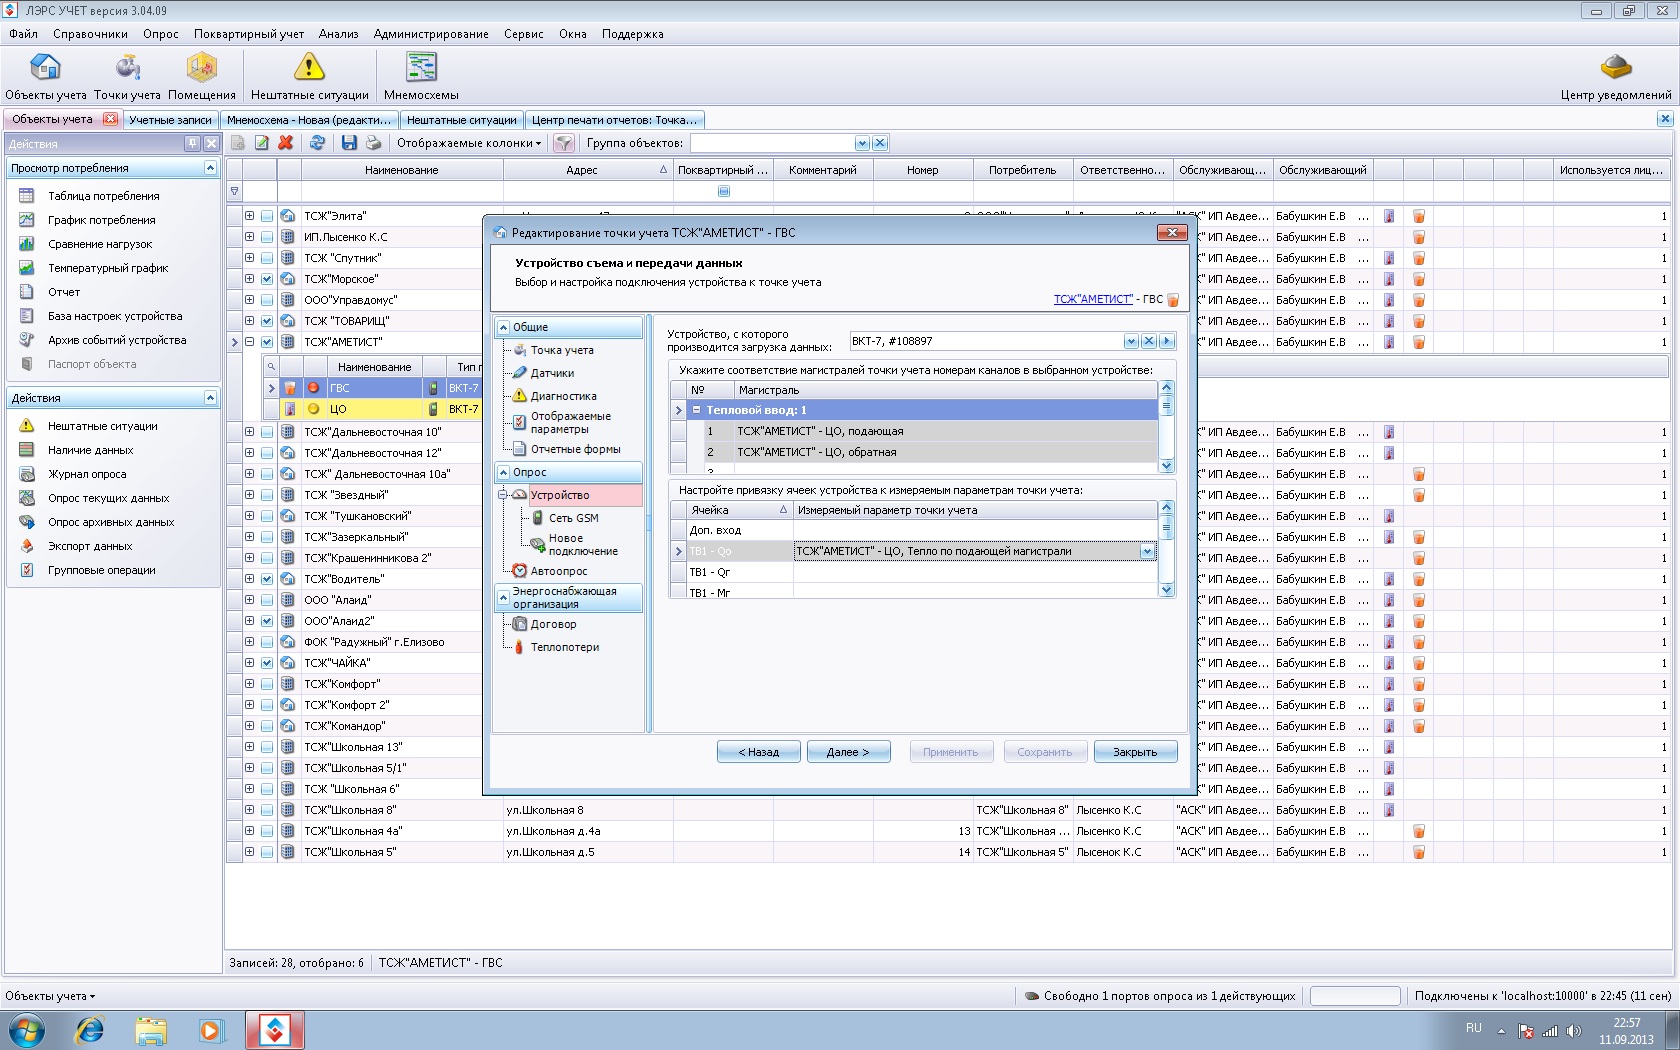Screen dimensions: 1680x1050
Task: Expand the ТСЖ"Элита" row
Action: [249, 216]
